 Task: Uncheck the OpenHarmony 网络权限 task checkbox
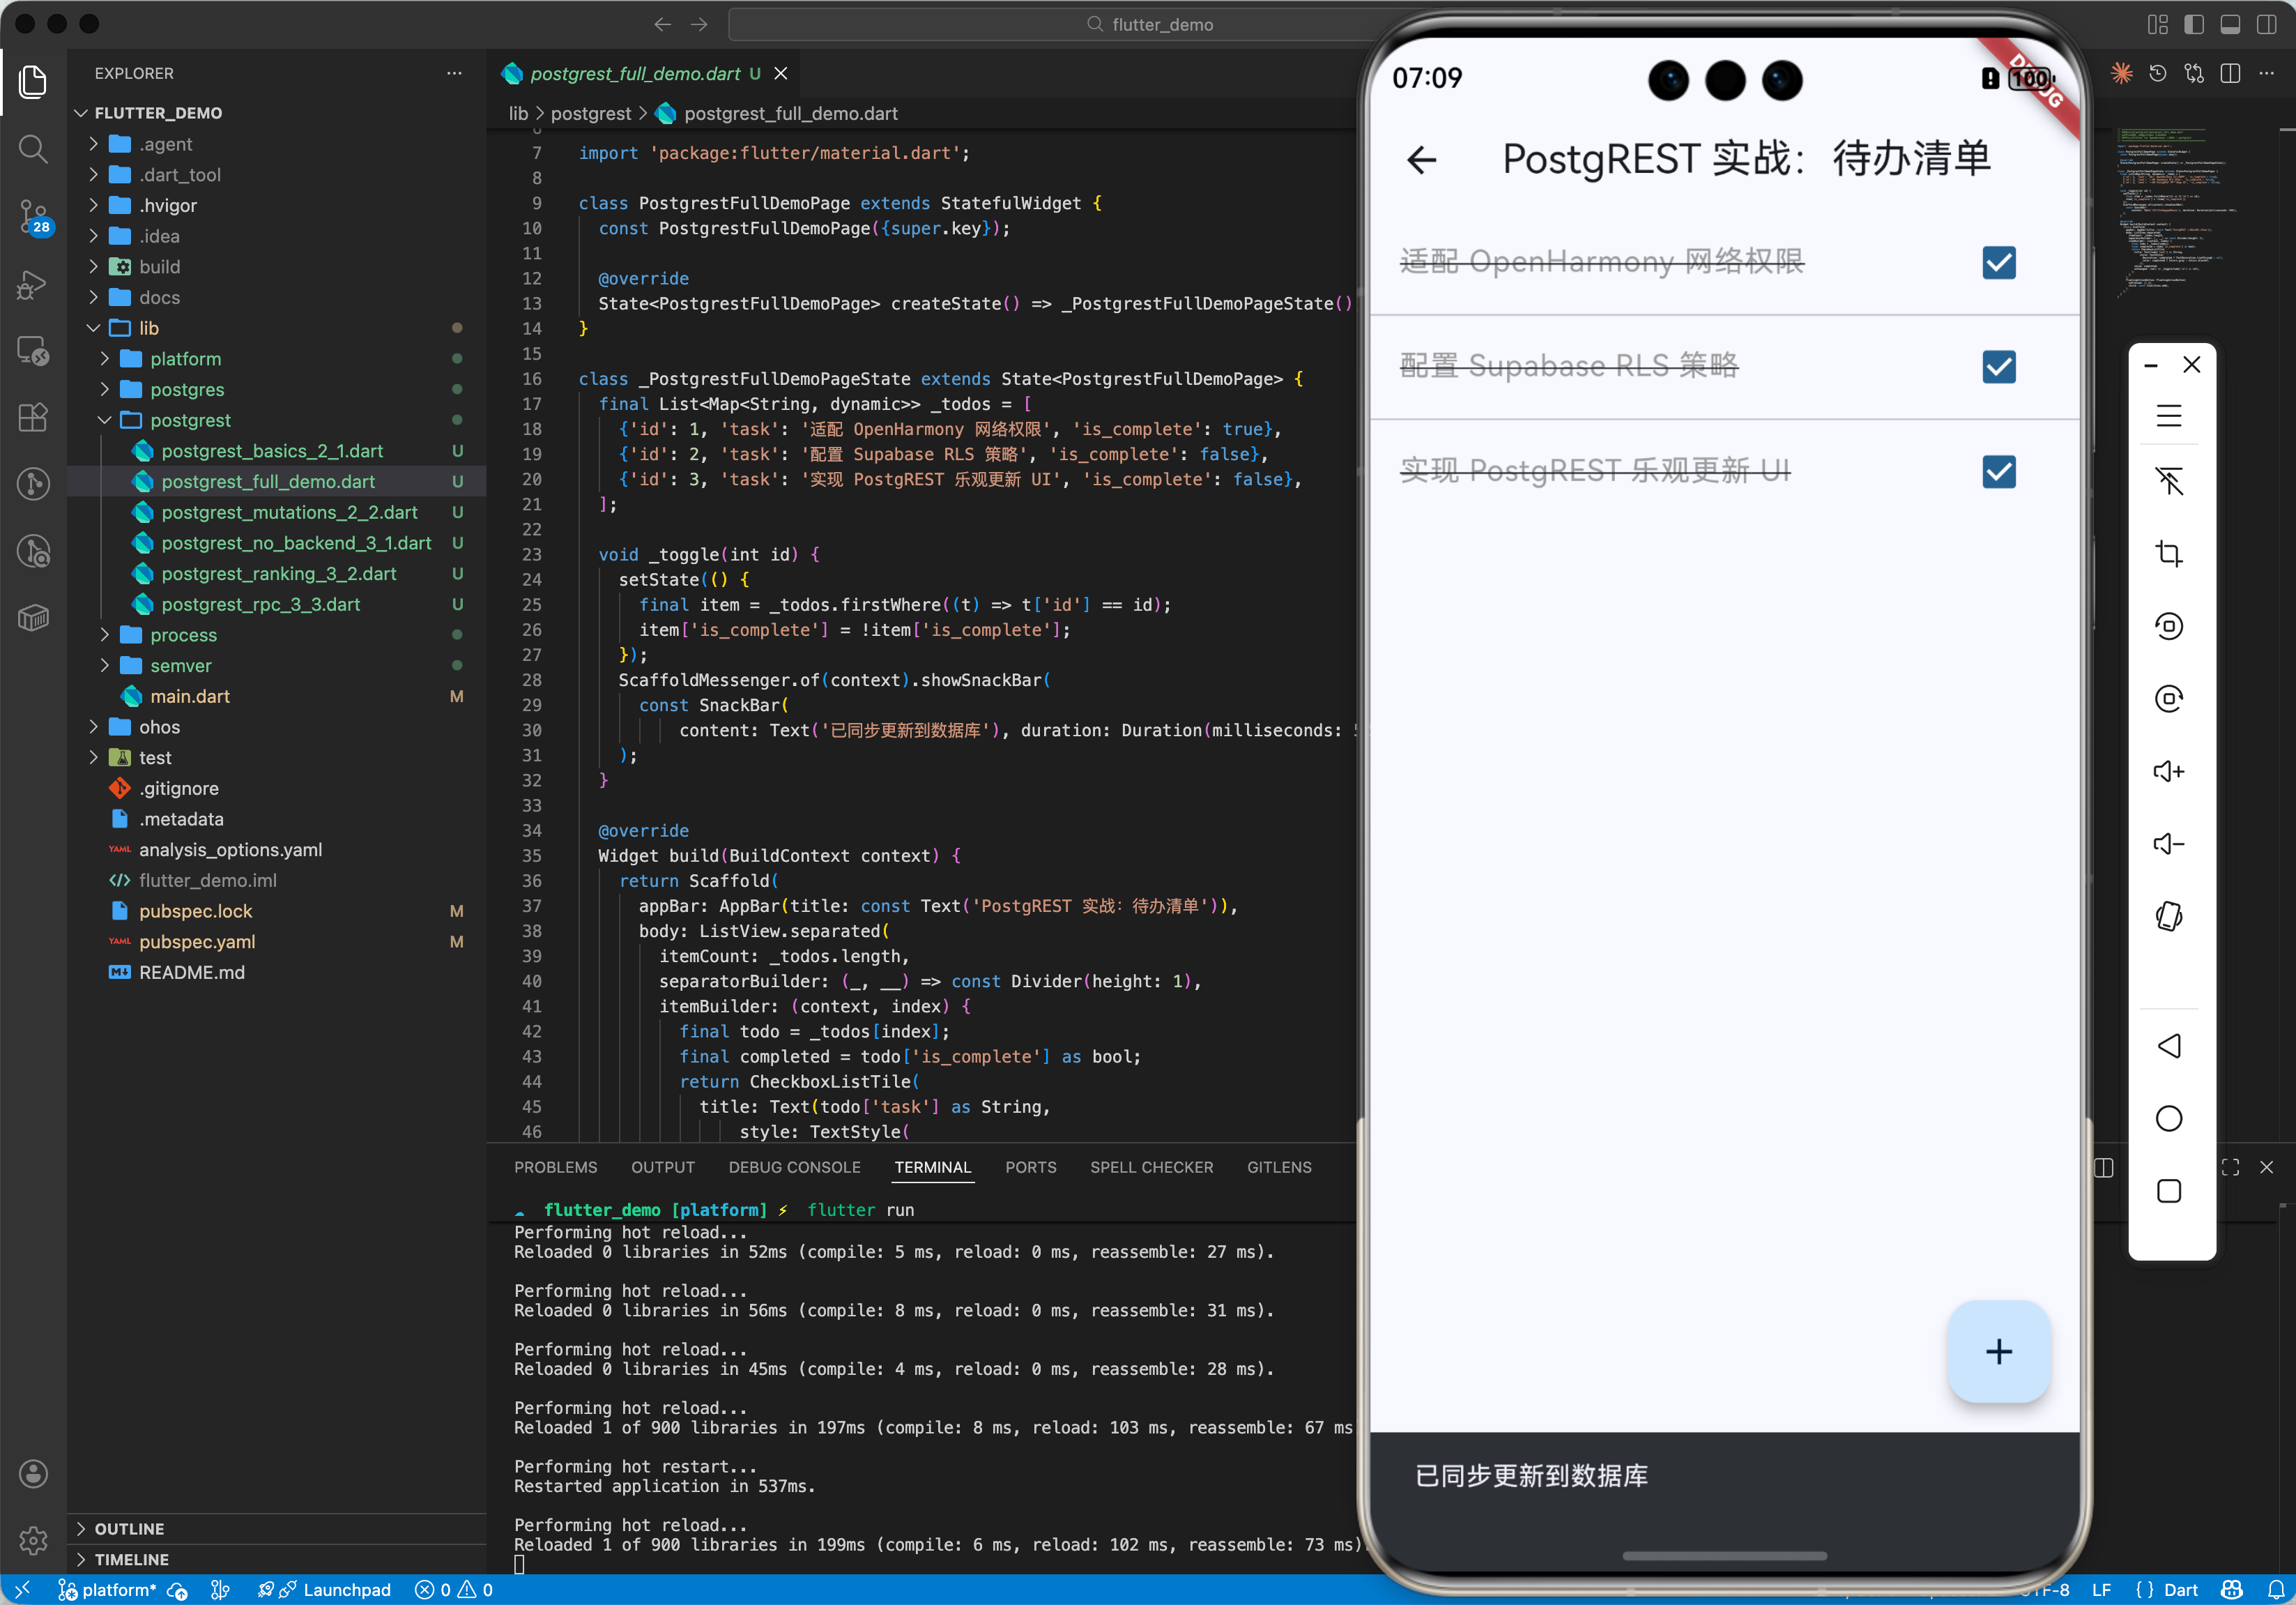(1998, 263)
